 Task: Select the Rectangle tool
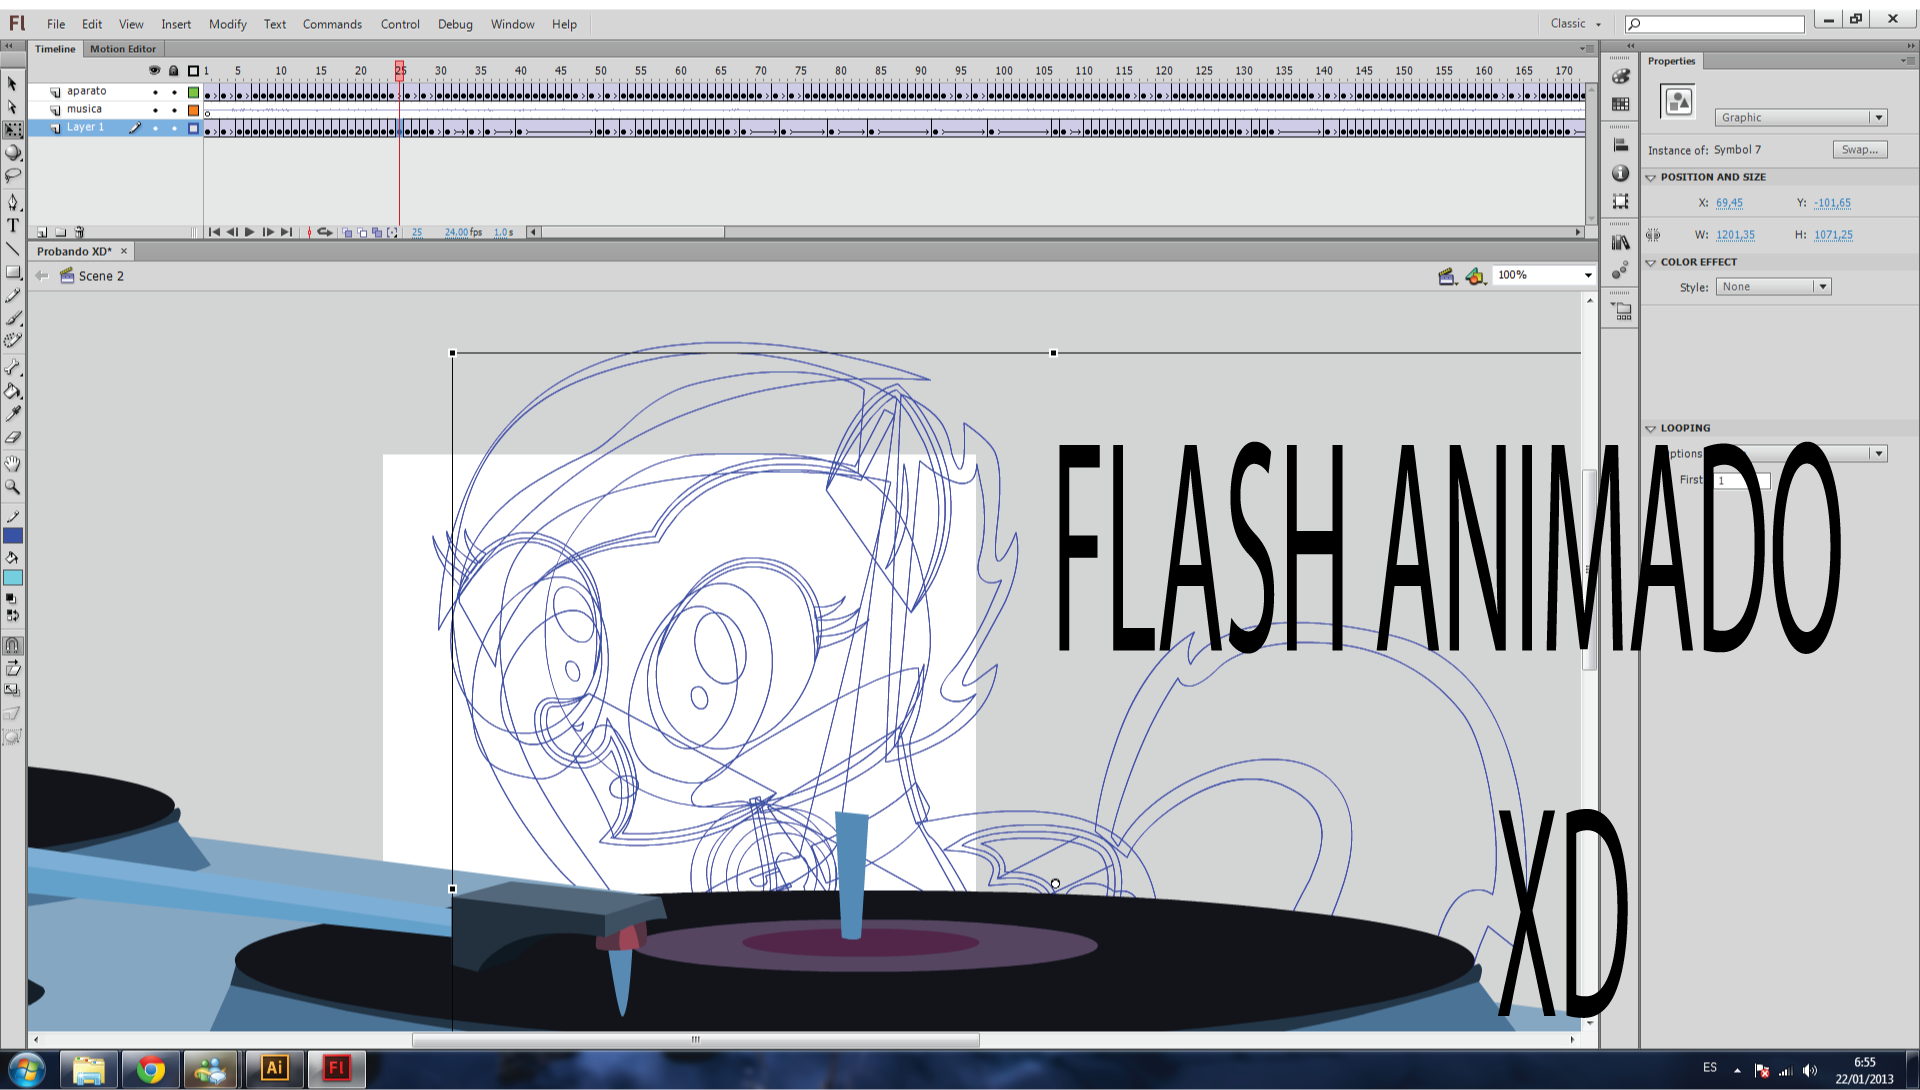click(12, 272)
